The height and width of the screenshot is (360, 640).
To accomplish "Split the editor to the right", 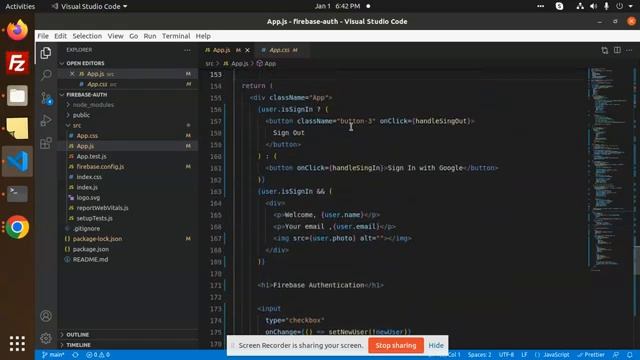I will tap(617, 50).
